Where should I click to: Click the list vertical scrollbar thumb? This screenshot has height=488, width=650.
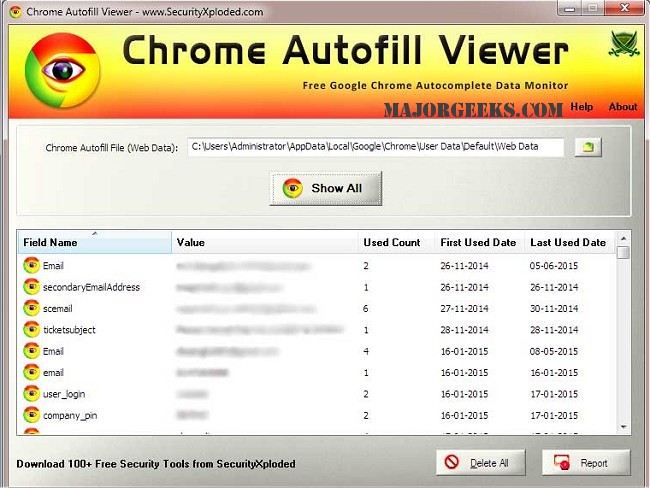[x=623, y=252]
